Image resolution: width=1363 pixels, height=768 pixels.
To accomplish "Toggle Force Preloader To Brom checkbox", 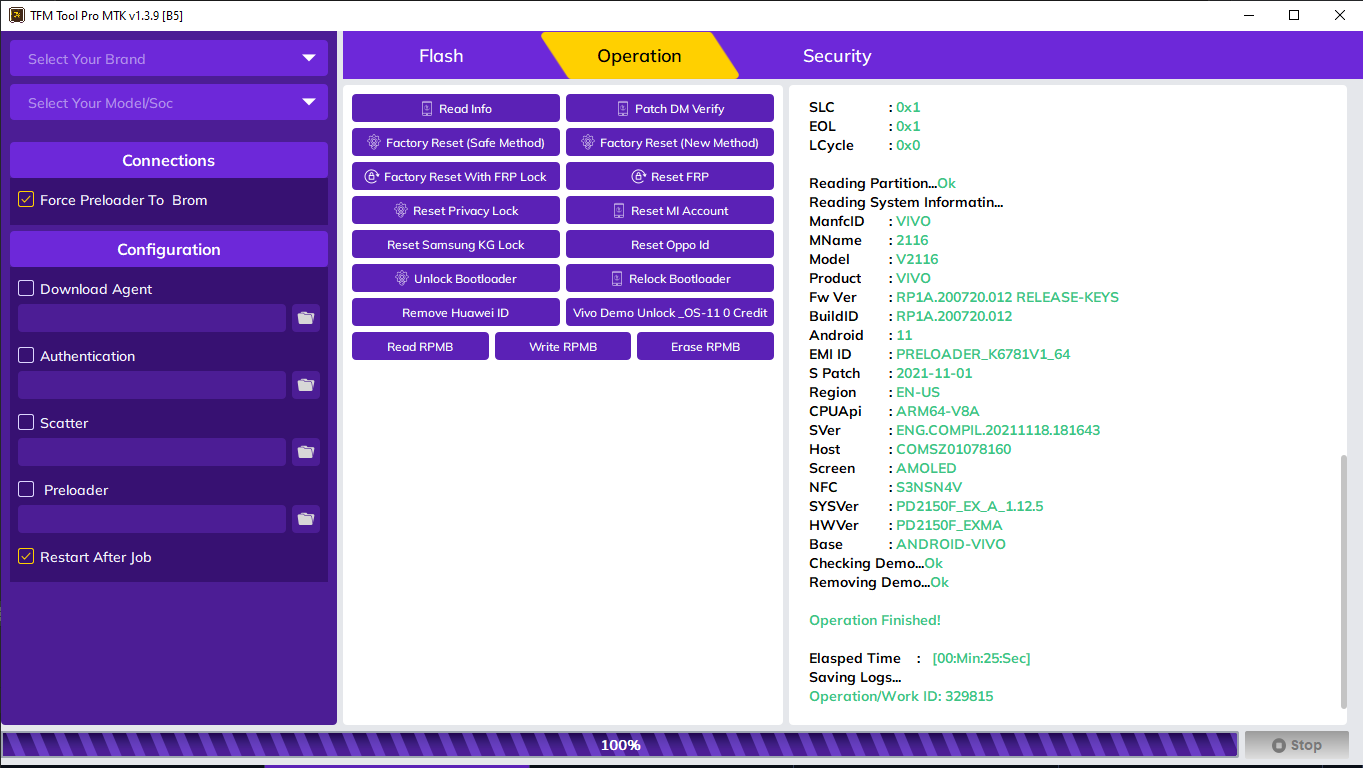I will tap(26, 200).
